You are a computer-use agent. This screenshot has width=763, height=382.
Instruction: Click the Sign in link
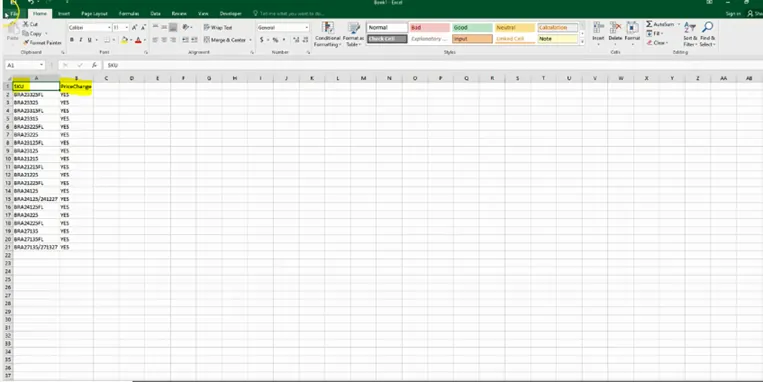pyautogui.click(x=733, y=14)
